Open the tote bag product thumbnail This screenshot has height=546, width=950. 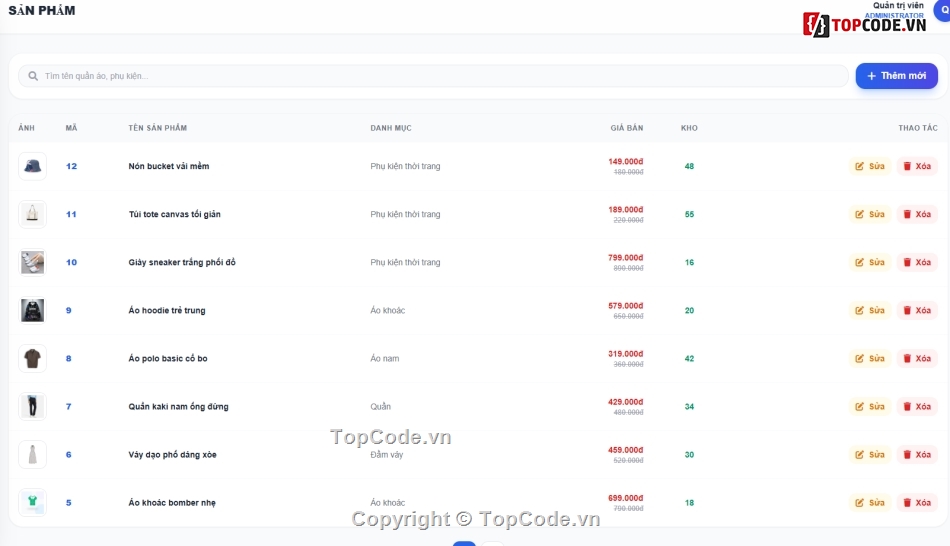point(33,214)
